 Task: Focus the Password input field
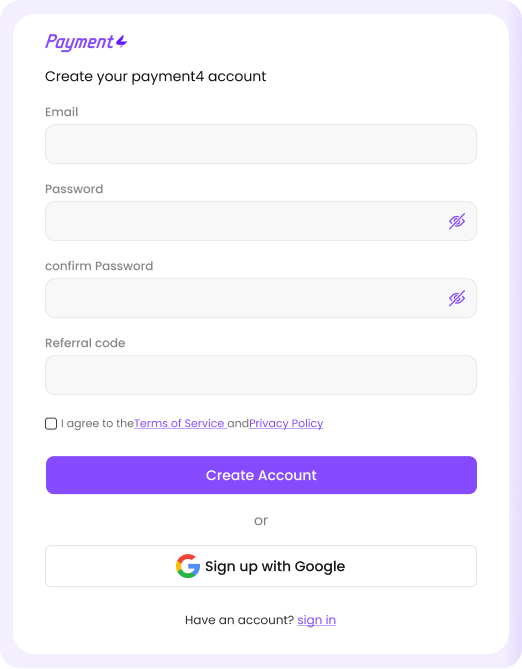(x=261, y=221)
